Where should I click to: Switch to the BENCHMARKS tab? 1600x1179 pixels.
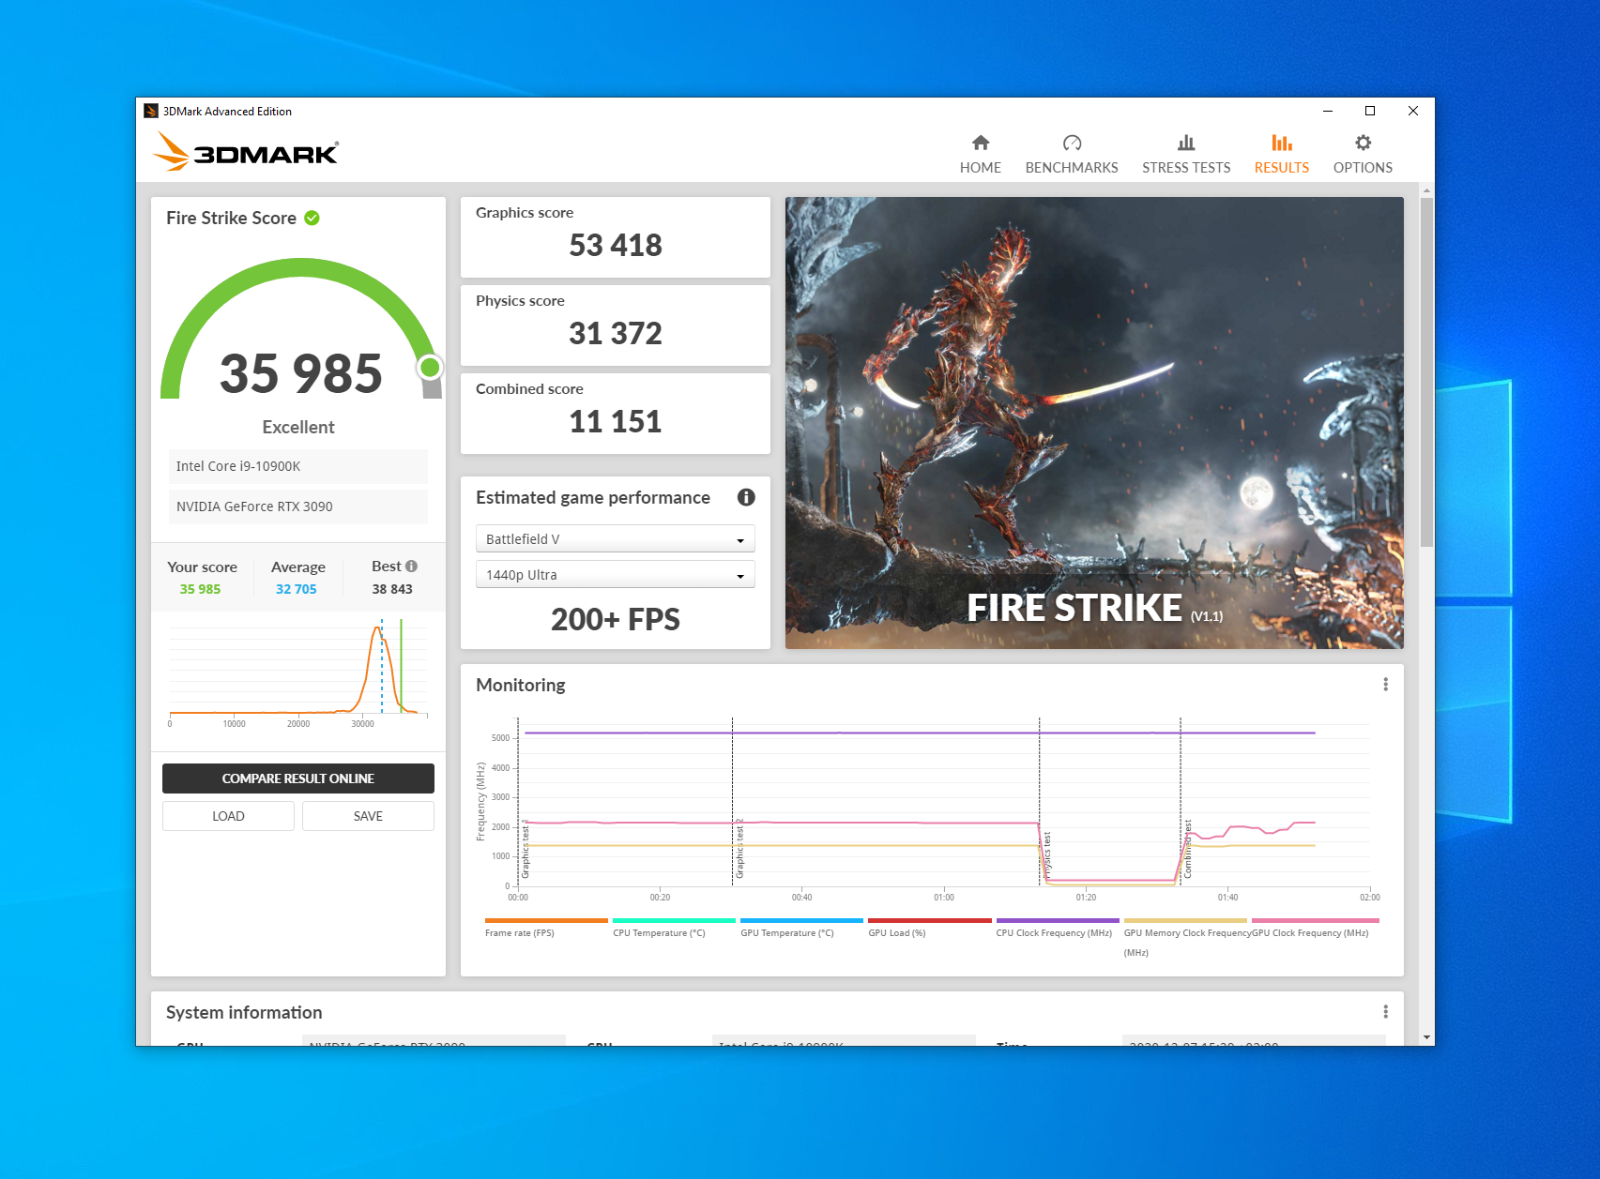click(x=1071, y=155)
